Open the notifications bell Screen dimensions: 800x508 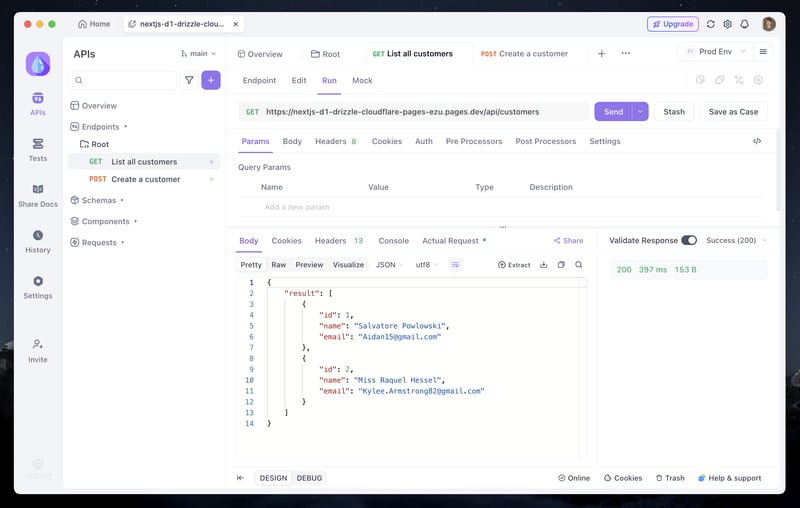coord(744,24)
